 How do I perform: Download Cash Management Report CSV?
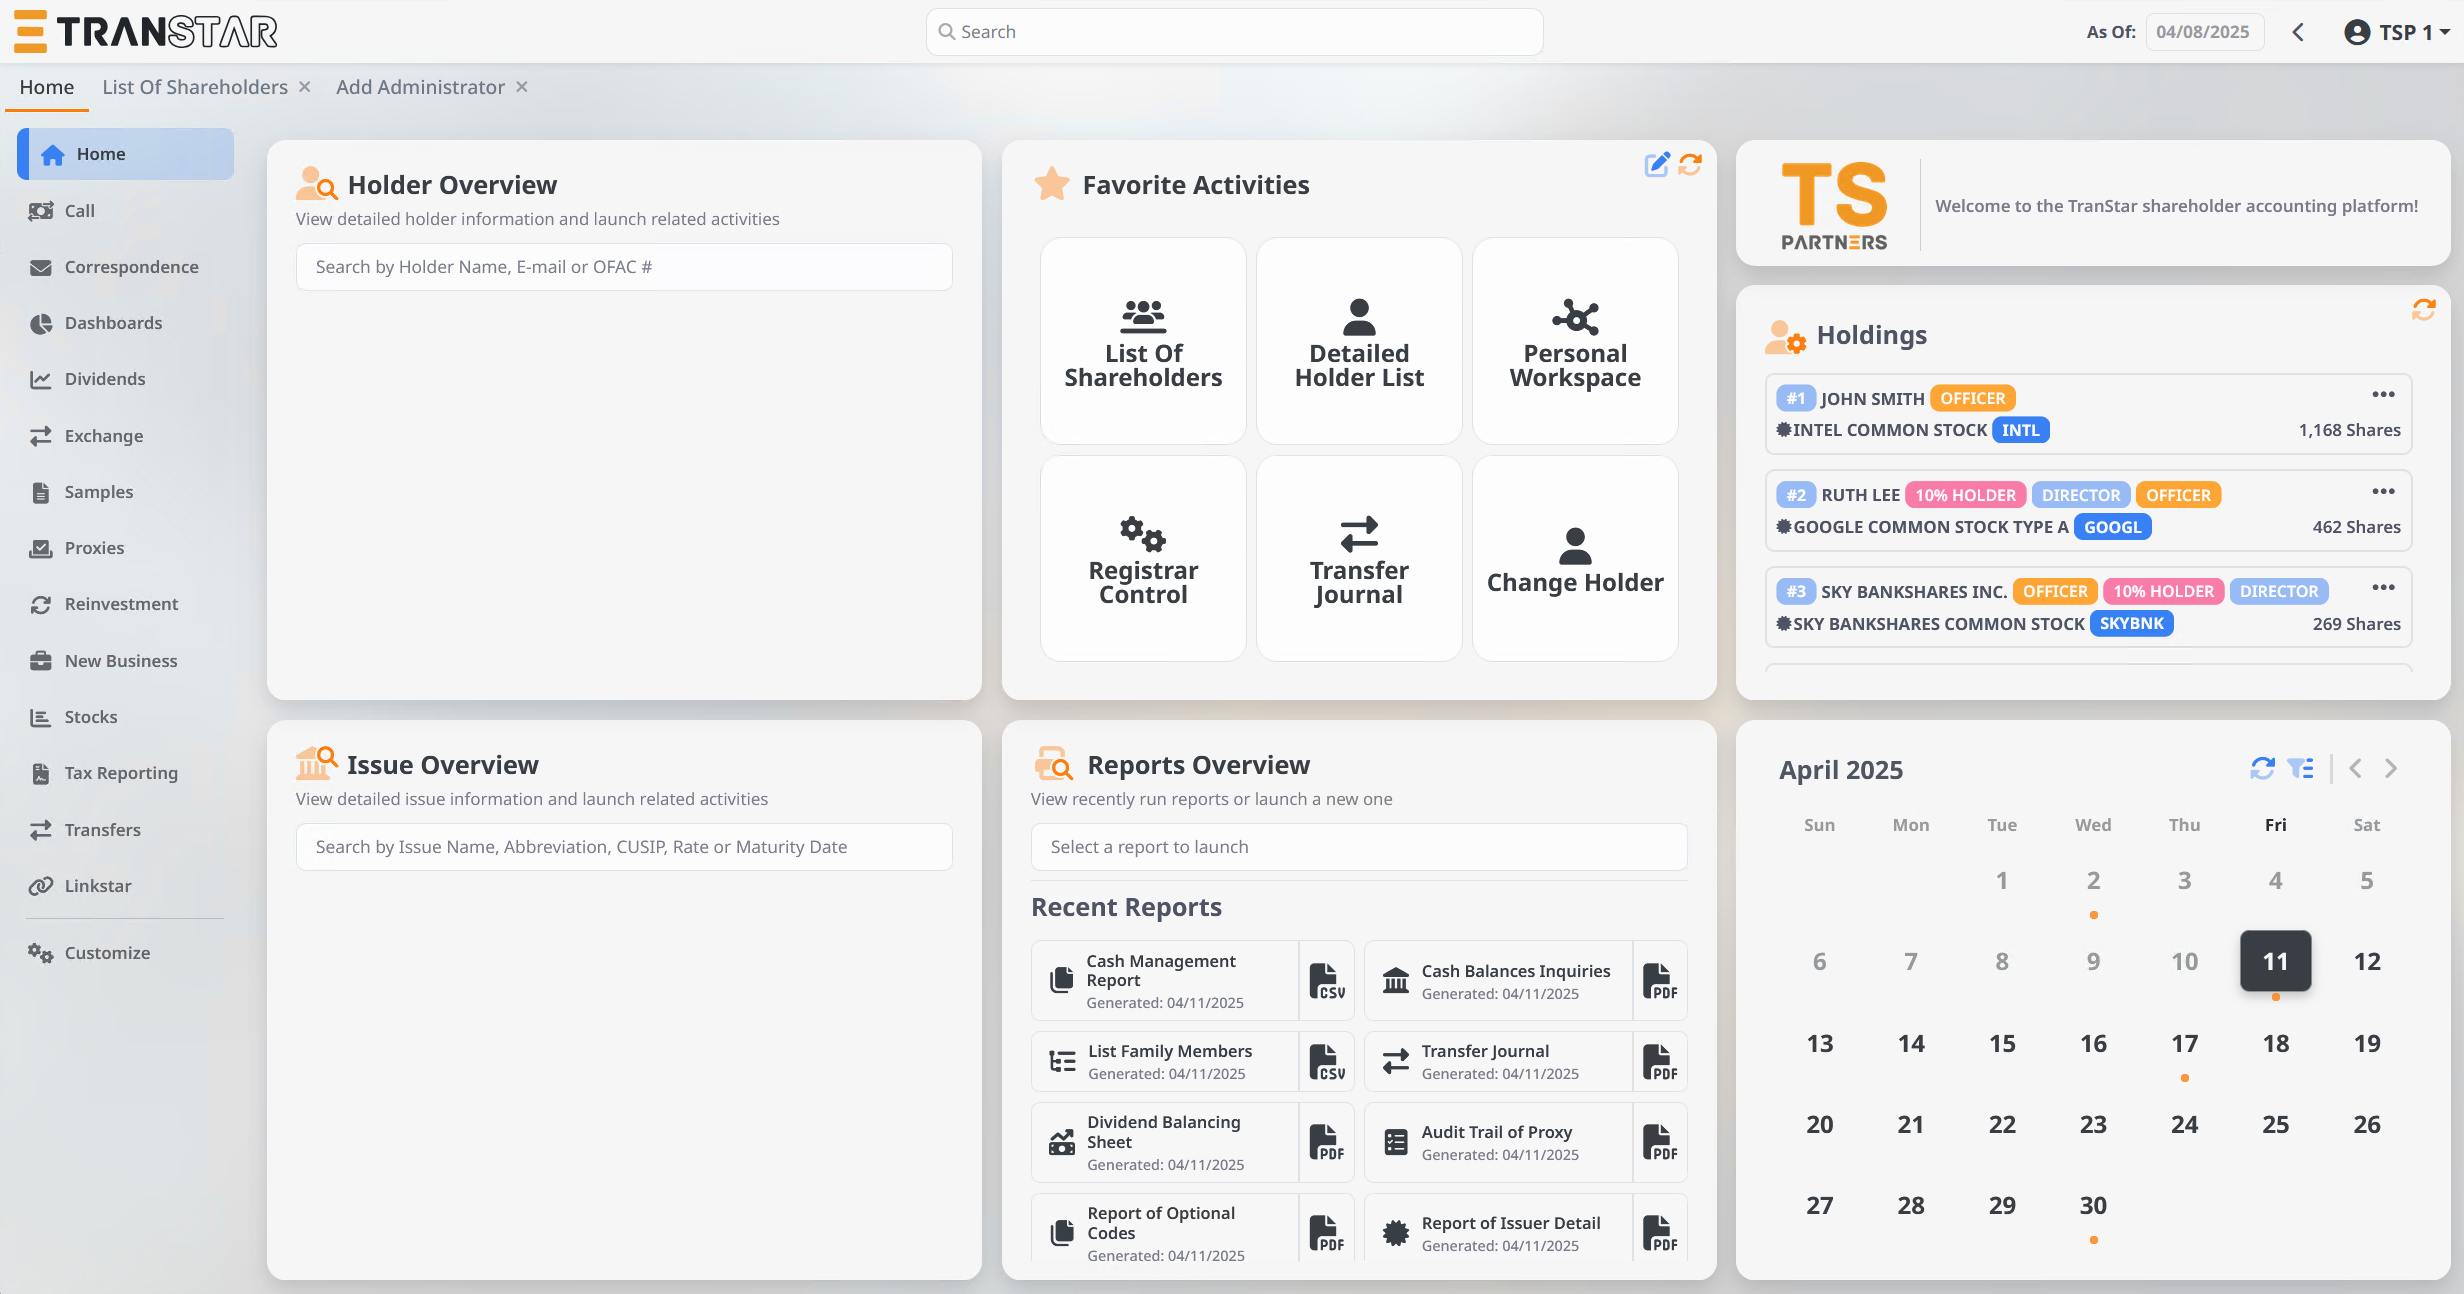(1327, 981)
